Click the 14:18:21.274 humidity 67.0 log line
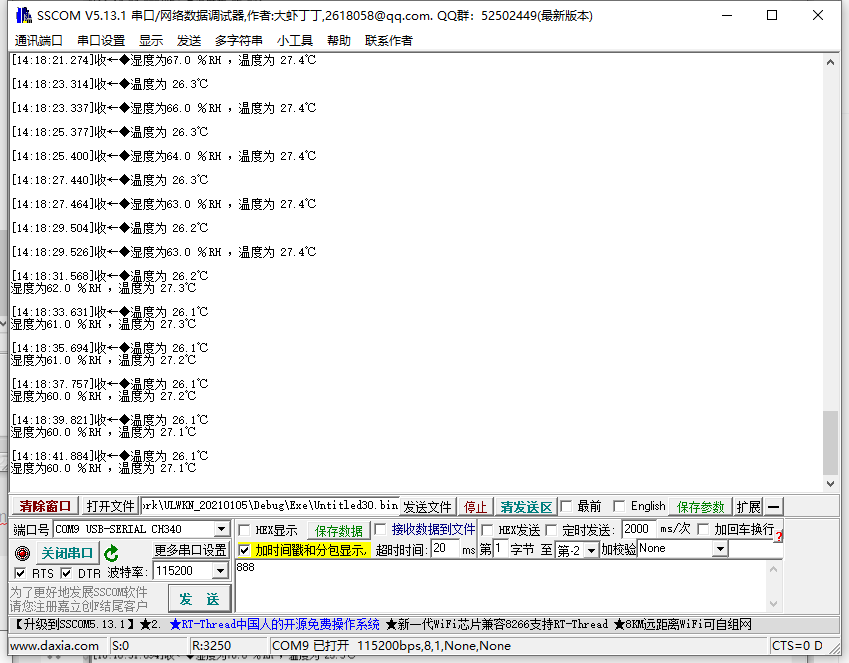The width and height of the screenshot is (849, 663). point(164,60)
